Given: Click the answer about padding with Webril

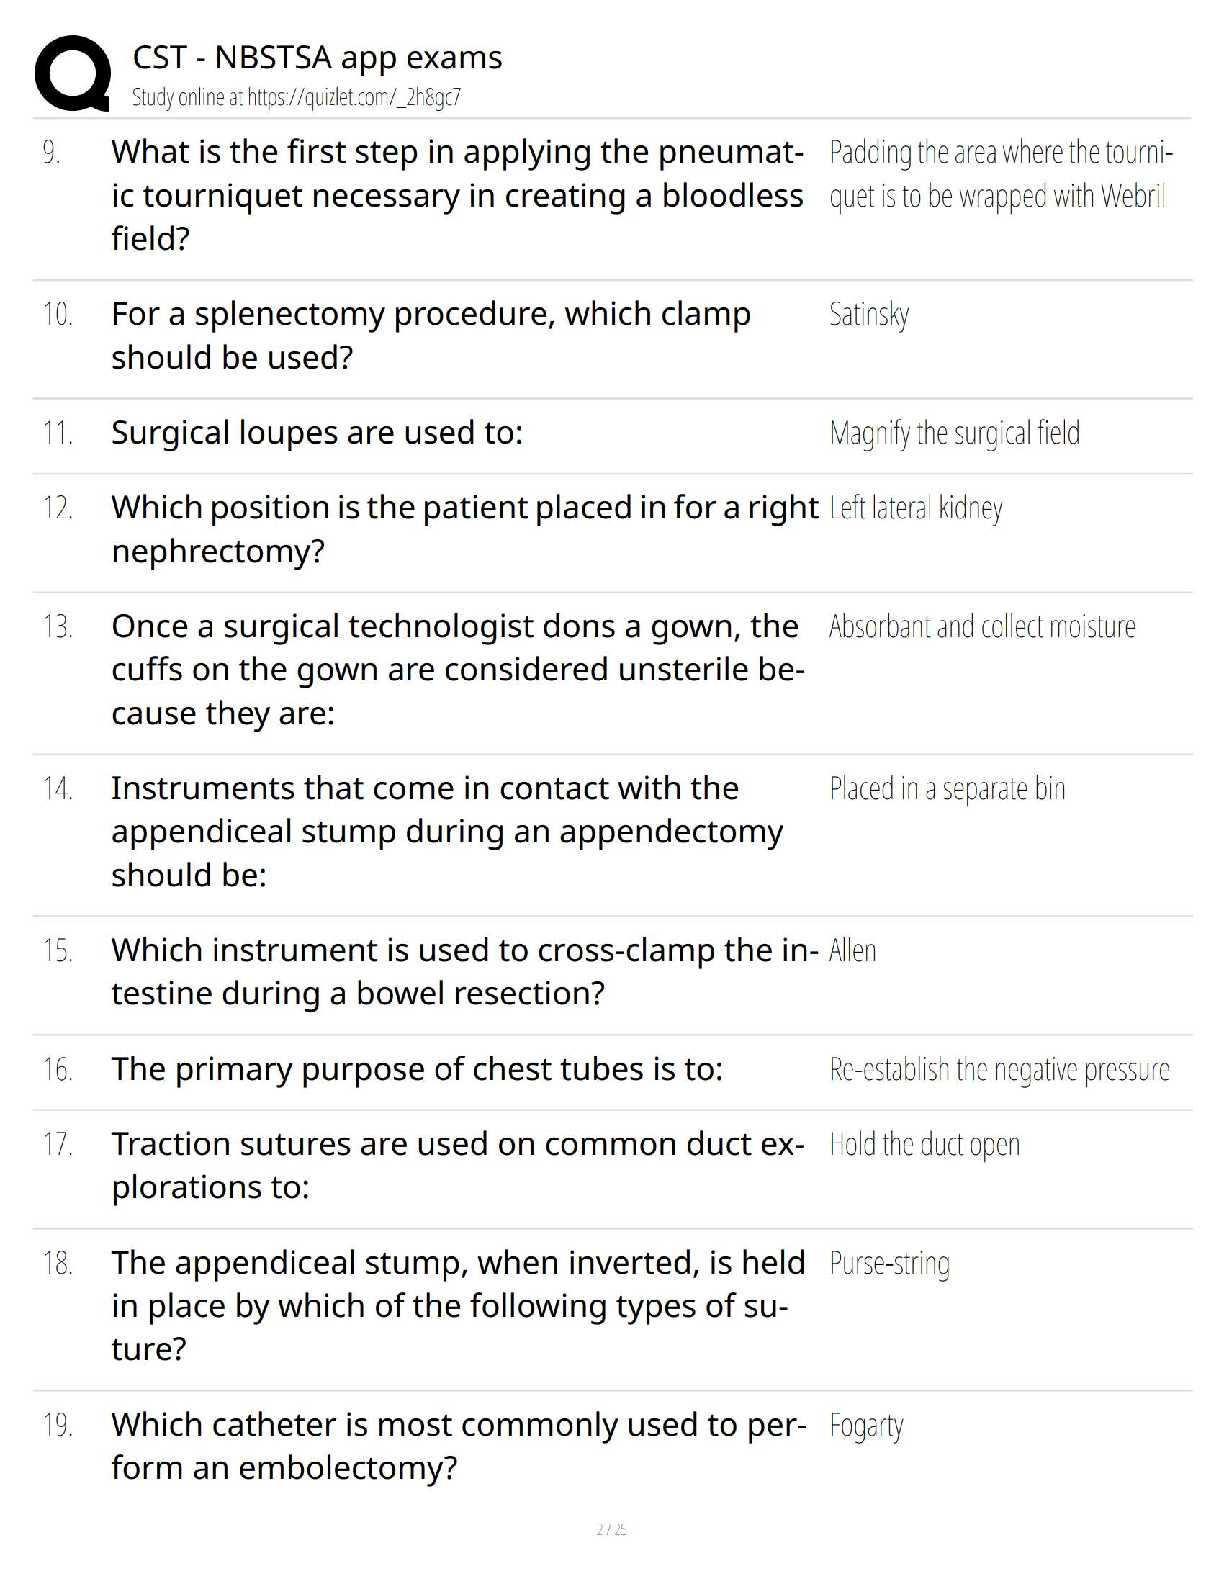Looking at the screenshot, I should click(x=1000, y=174).
